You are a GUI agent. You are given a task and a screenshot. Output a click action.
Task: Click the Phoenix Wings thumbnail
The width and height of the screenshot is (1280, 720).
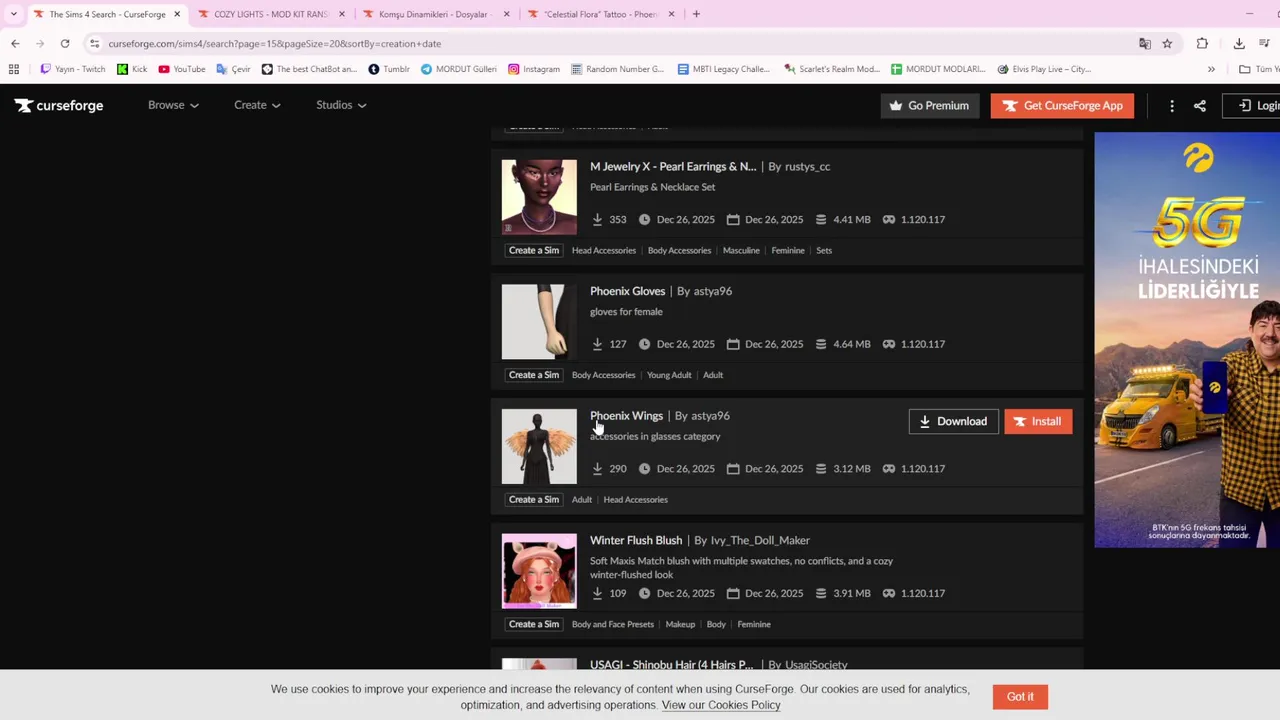click(539, 446)
